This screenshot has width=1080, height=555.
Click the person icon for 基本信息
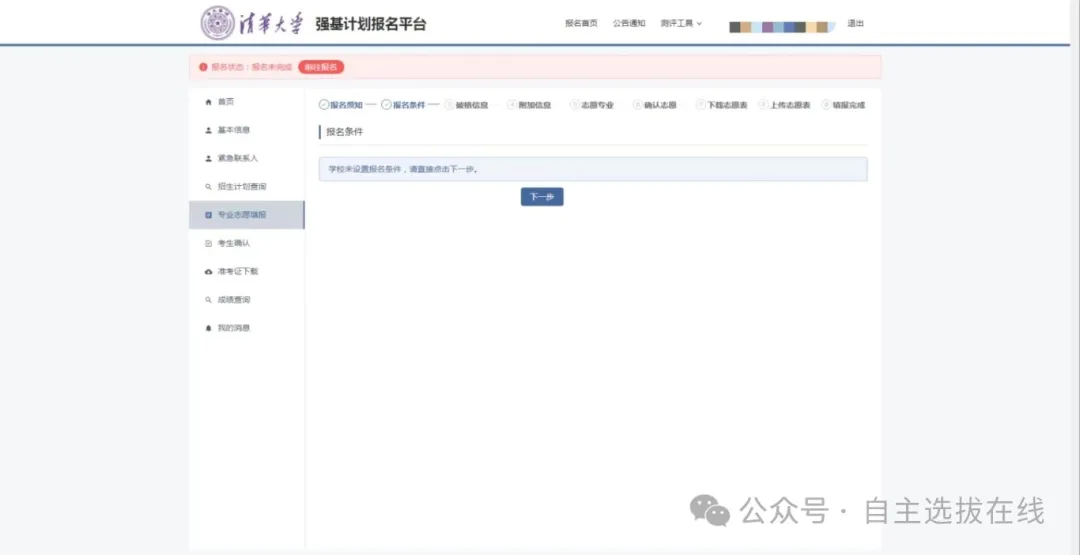pyautogui.click(x=208, y=130)
